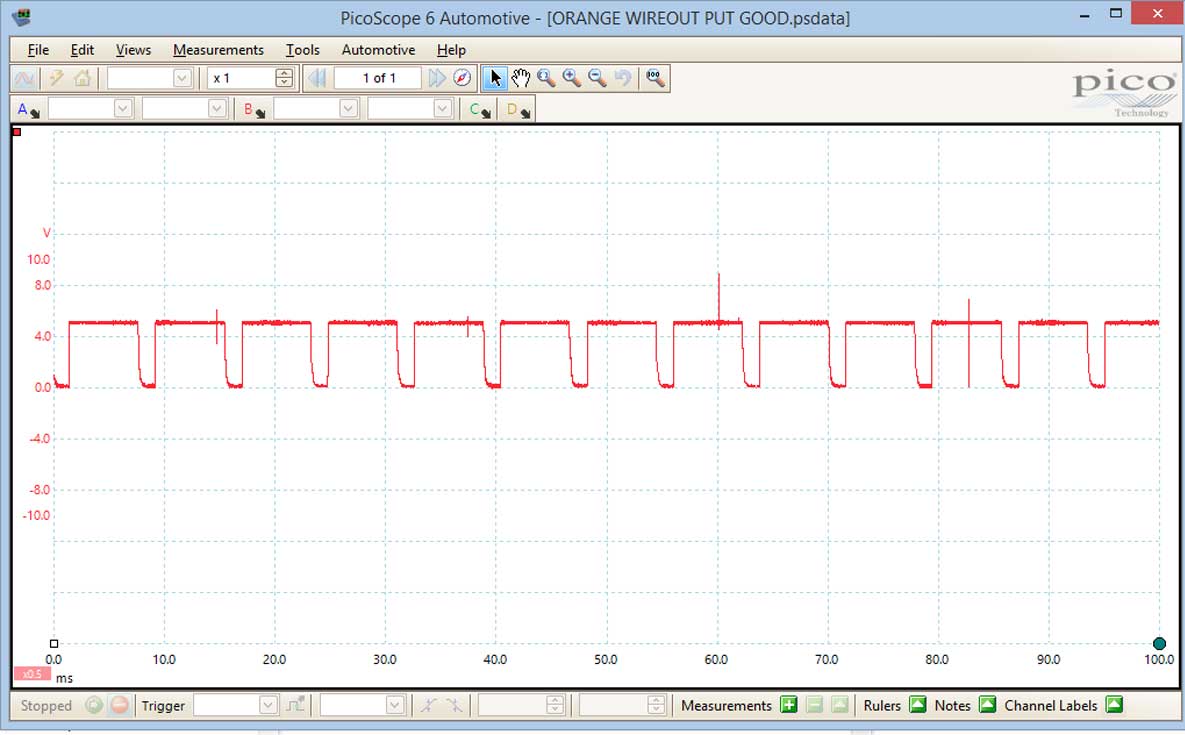
Task: Open the Buffer Navigator compass icon
Action: (x=462, y=78)
